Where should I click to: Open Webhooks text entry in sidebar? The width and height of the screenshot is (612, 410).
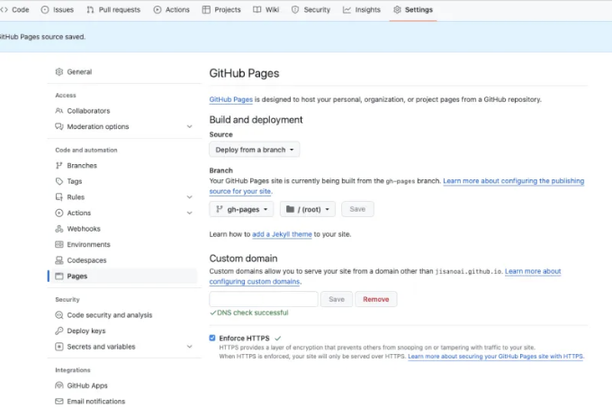tap(84, 229)
